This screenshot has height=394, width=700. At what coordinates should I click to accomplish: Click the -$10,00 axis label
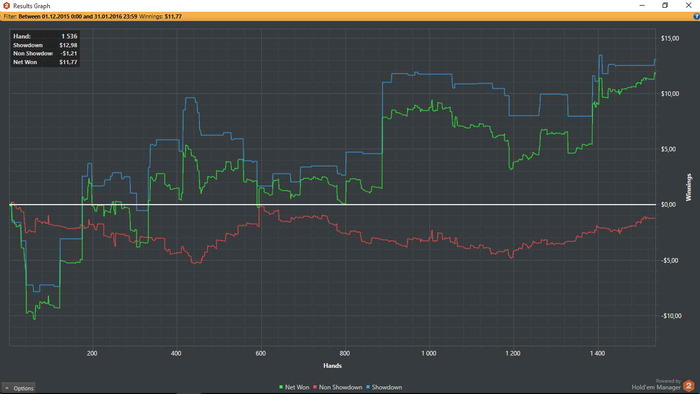[x=671, y=315]
